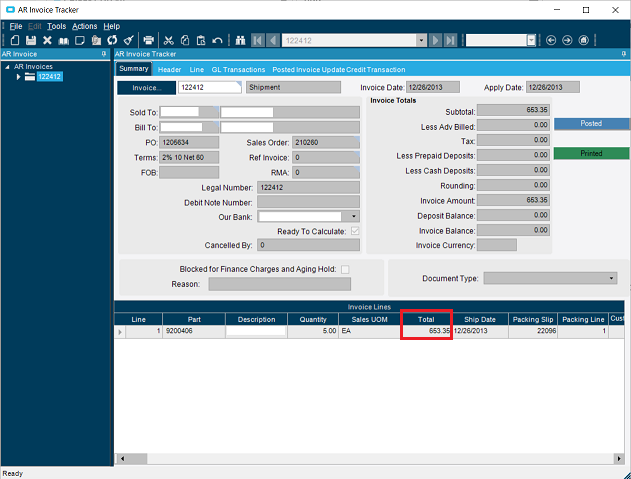Click the New document toolbar icon
The image size is (631, 479).
click(x=15, y=40)
